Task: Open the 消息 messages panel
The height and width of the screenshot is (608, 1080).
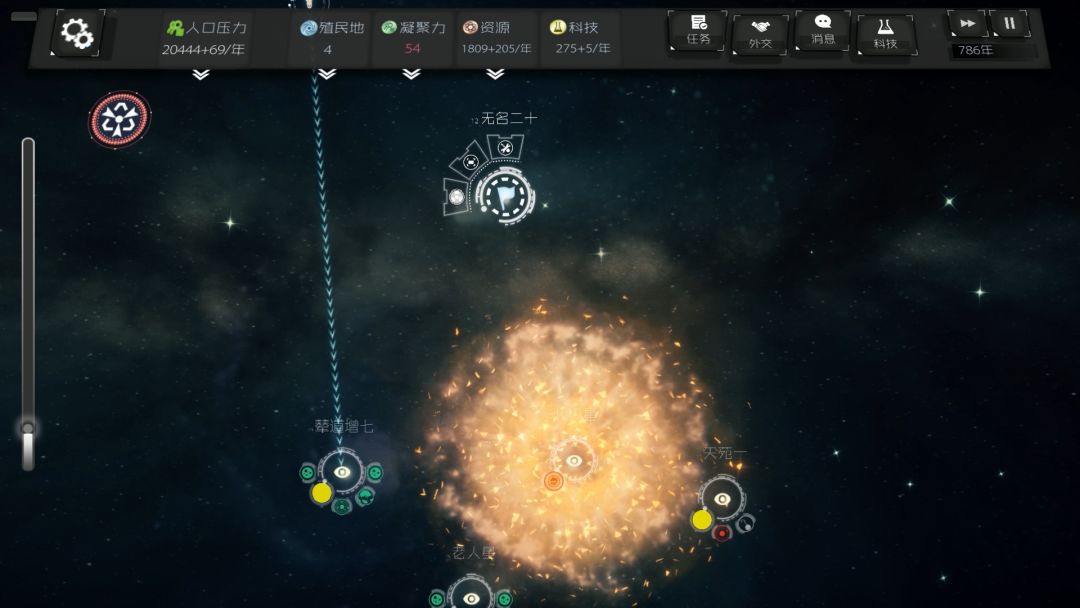Action: 822,30
